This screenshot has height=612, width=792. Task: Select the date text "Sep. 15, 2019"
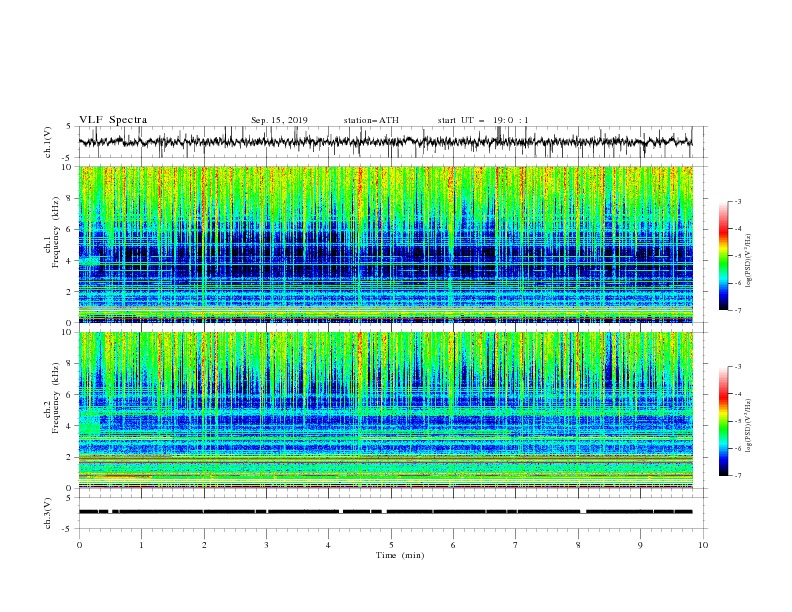pos(279,120)
